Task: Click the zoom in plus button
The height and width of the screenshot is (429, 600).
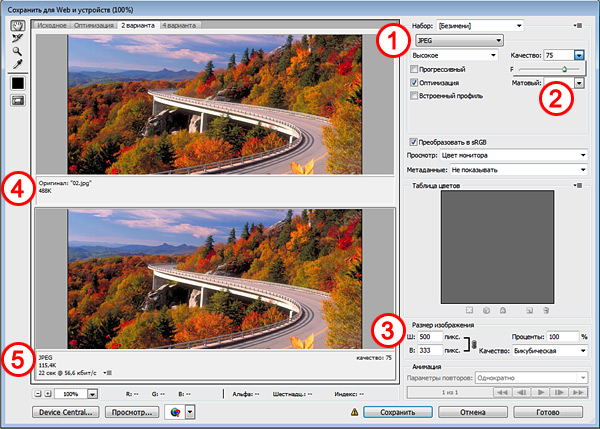Action: point(48,393)
